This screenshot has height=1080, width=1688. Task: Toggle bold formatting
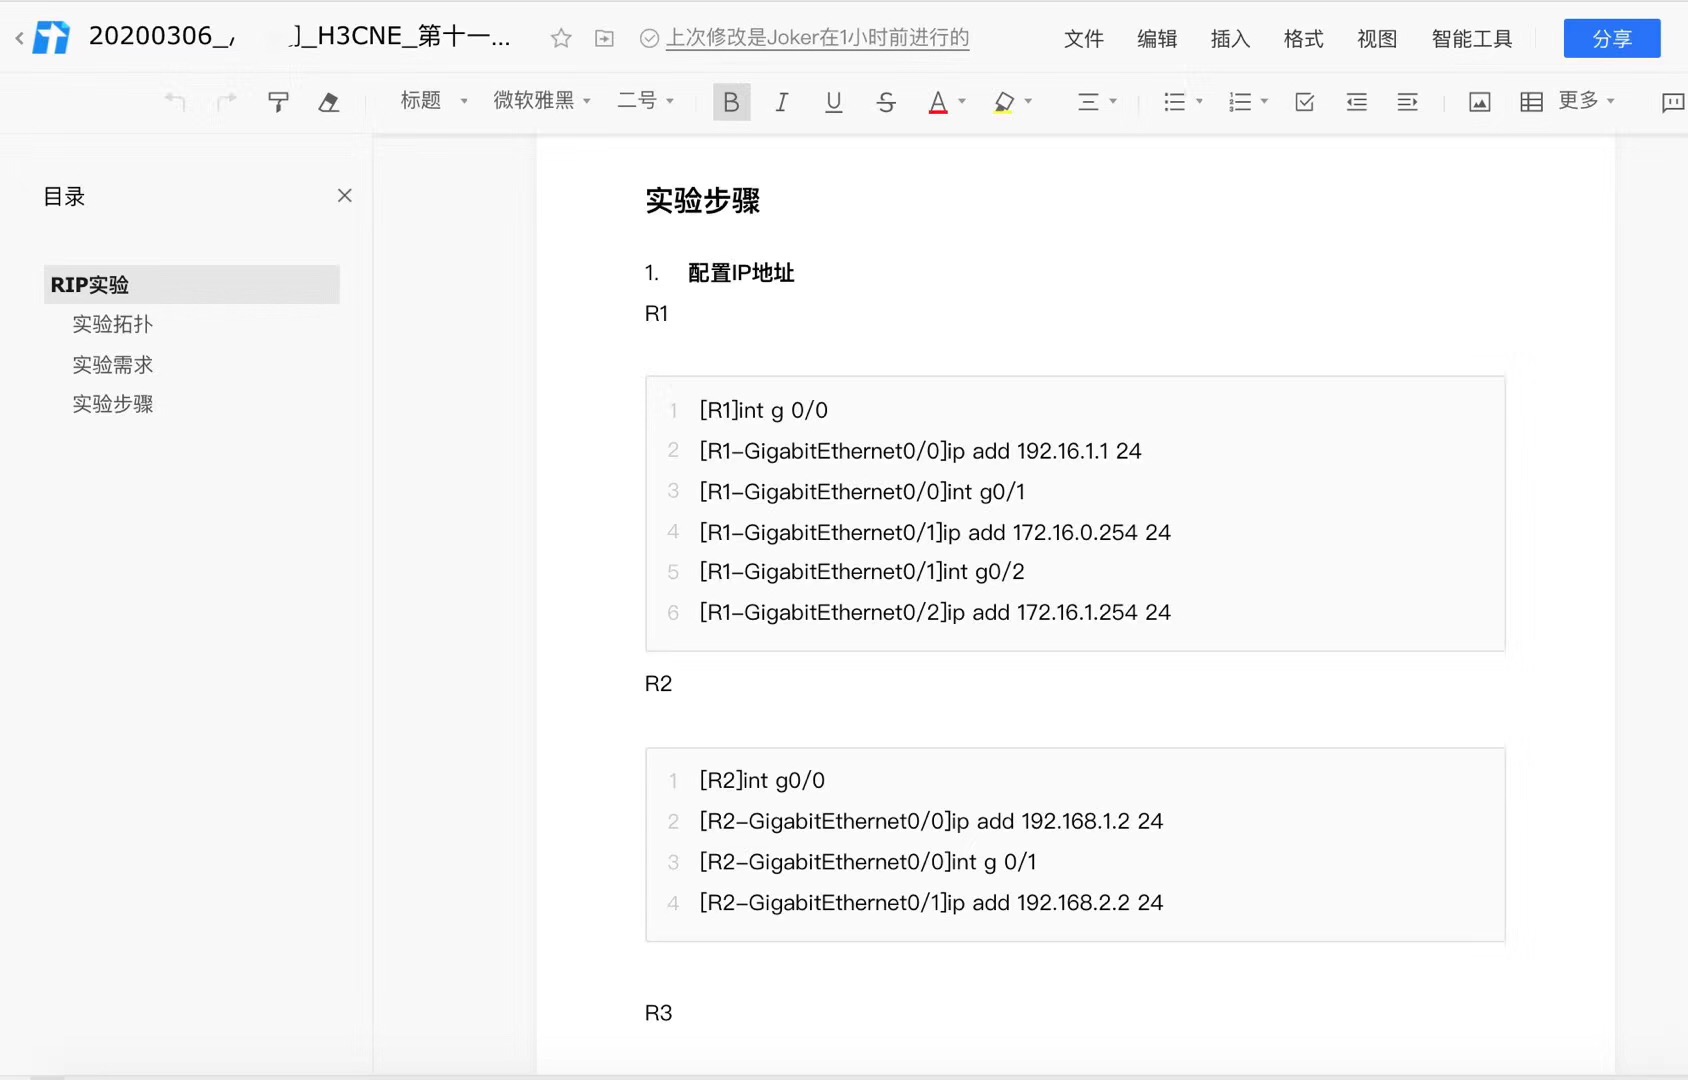point(731,102)
